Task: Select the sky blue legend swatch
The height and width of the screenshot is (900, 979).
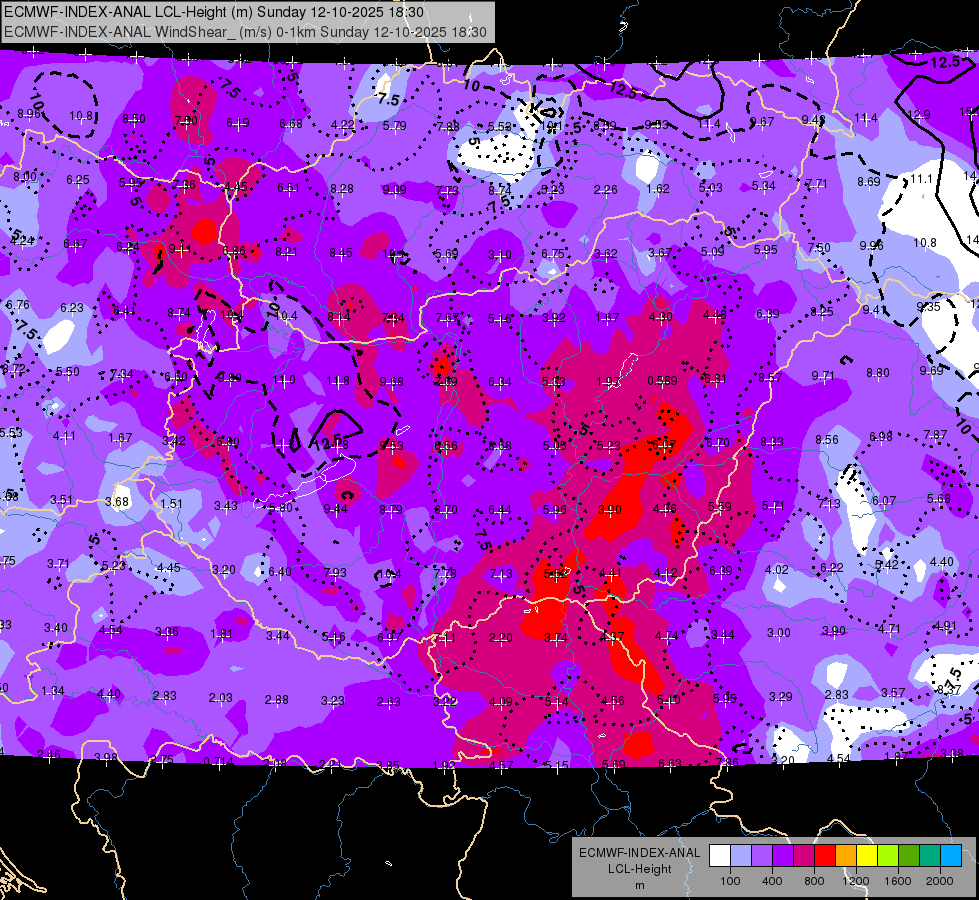Action: click(951, 856)
